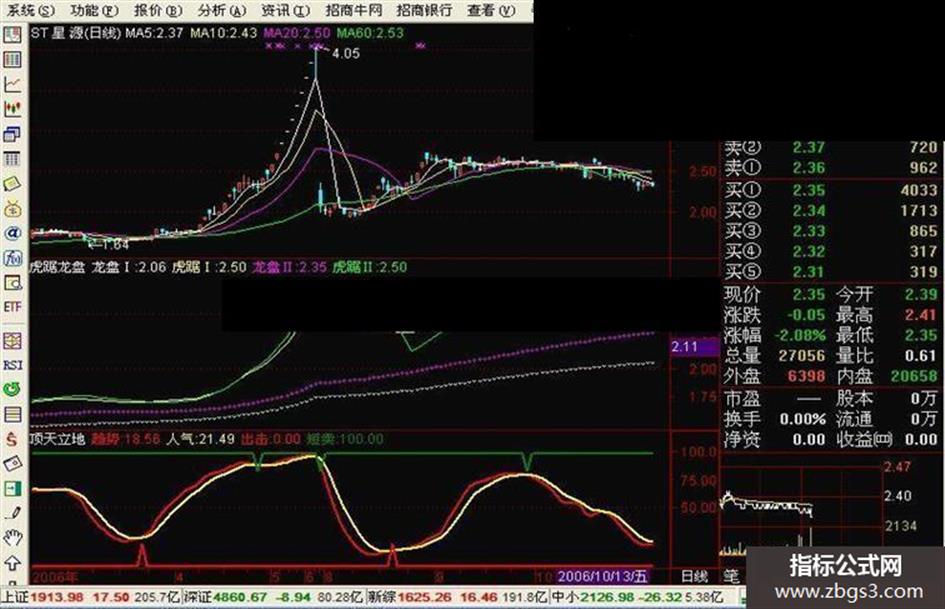This screenshot has height=609, width=945.
Task: Click the 买③ 2.33 order row
Action: tap(830, 231)
